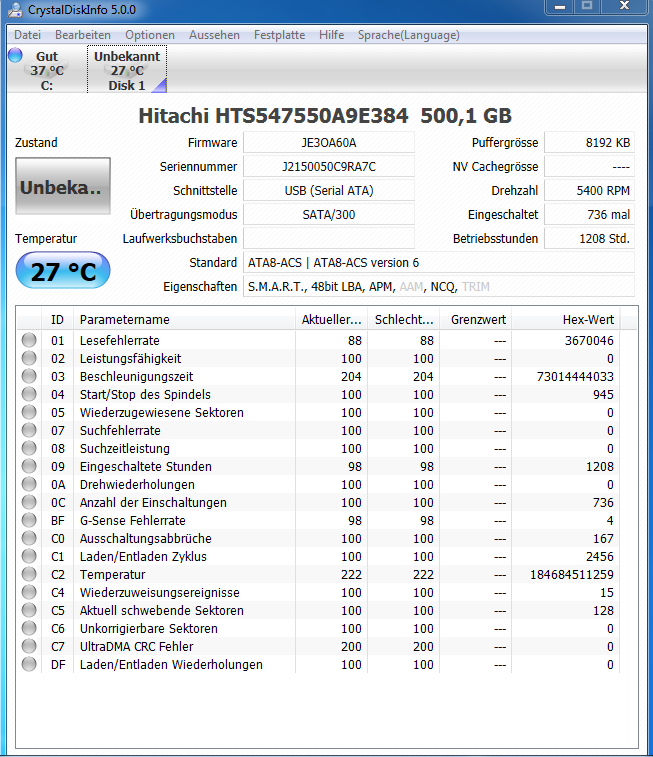Screen dimensions: 653x757
Task: Click the Eigenschaften features field
Action: (x=439, y=286)
